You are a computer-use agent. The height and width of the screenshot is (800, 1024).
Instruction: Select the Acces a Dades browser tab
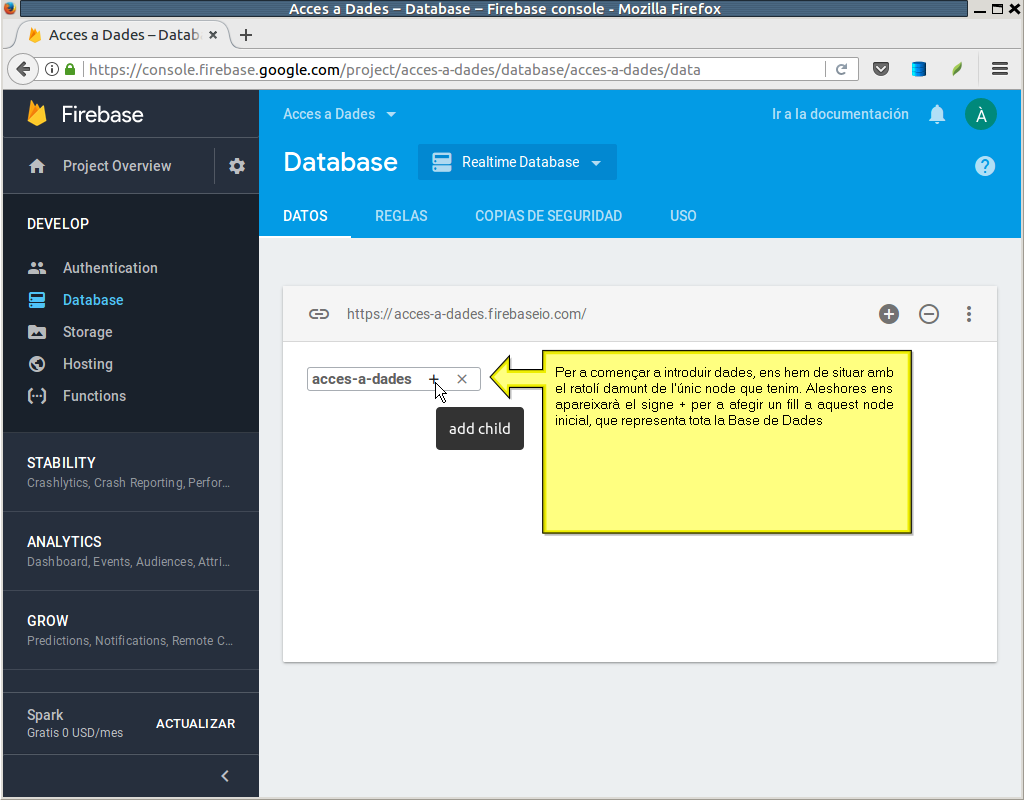point(123,35)
